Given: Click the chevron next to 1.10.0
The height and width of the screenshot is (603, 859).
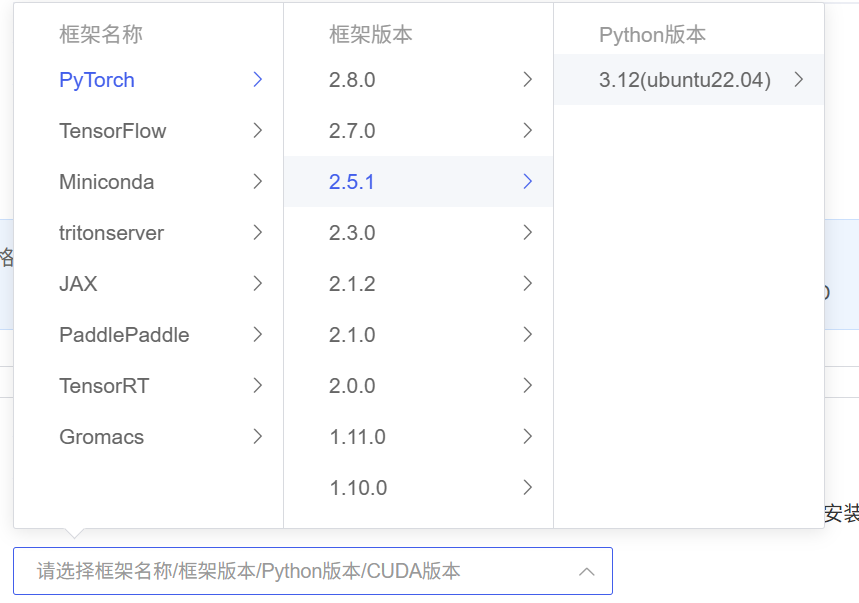Looking at the screenshot, I should (528, 487).
